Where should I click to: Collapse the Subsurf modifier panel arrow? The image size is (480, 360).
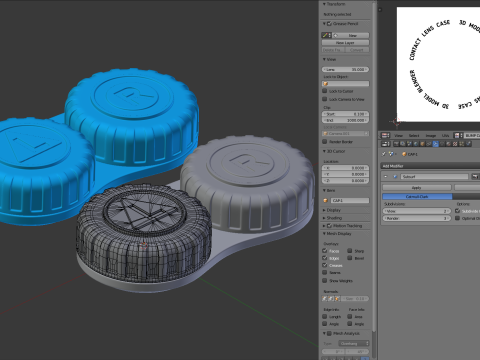[x=386, y=177]
